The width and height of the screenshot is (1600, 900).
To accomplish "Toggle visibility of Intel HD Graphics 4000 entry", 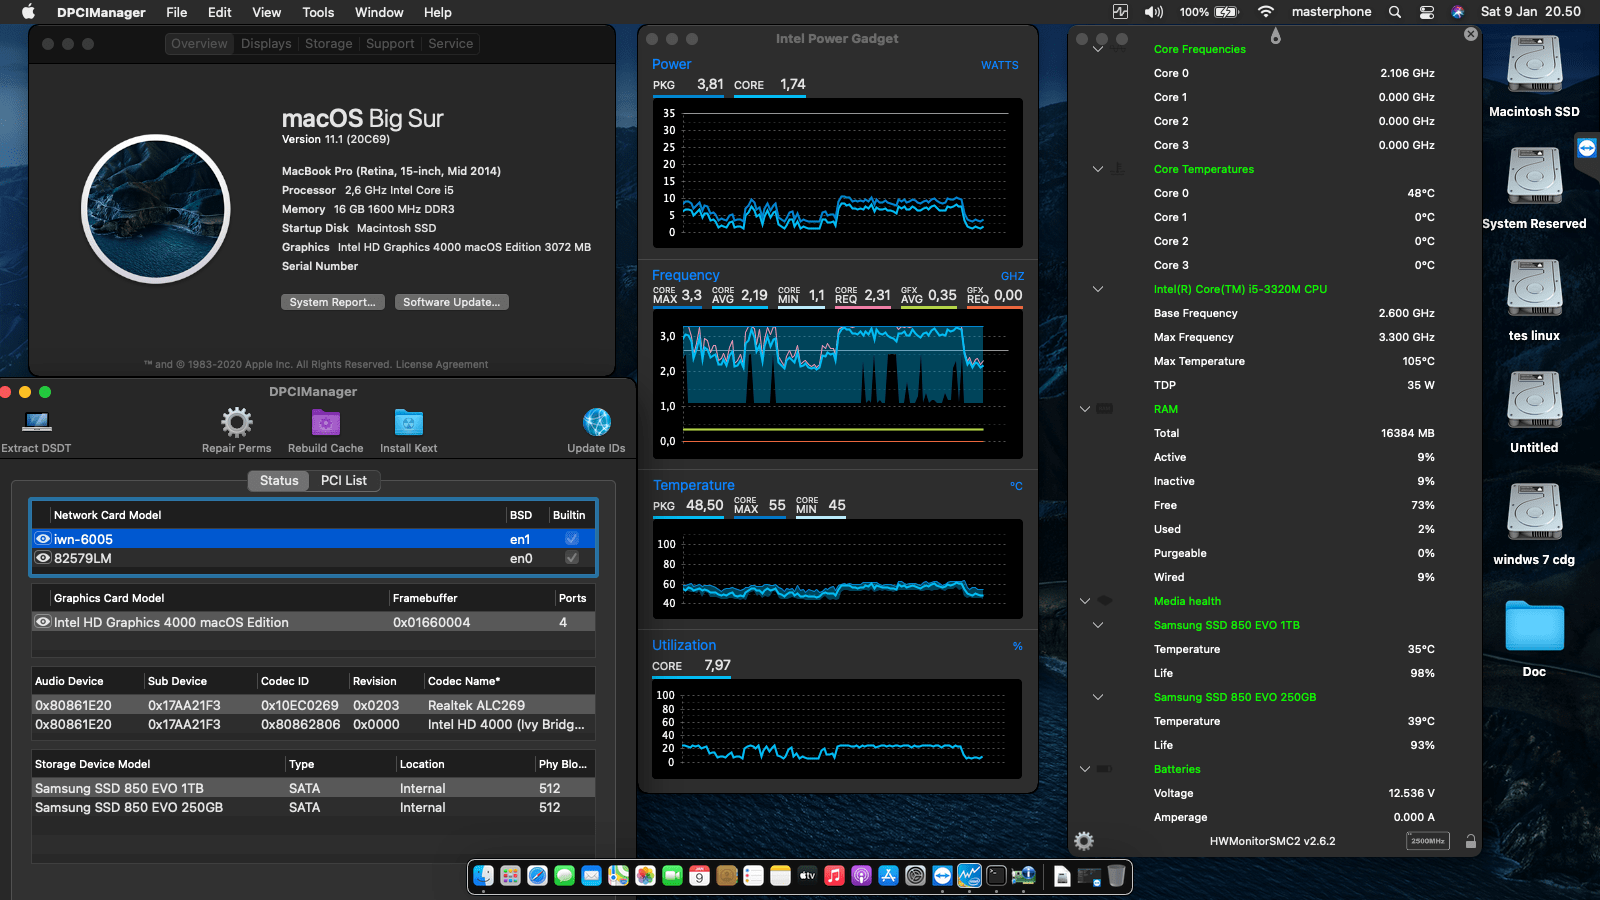I will click(x=42, y=621).
